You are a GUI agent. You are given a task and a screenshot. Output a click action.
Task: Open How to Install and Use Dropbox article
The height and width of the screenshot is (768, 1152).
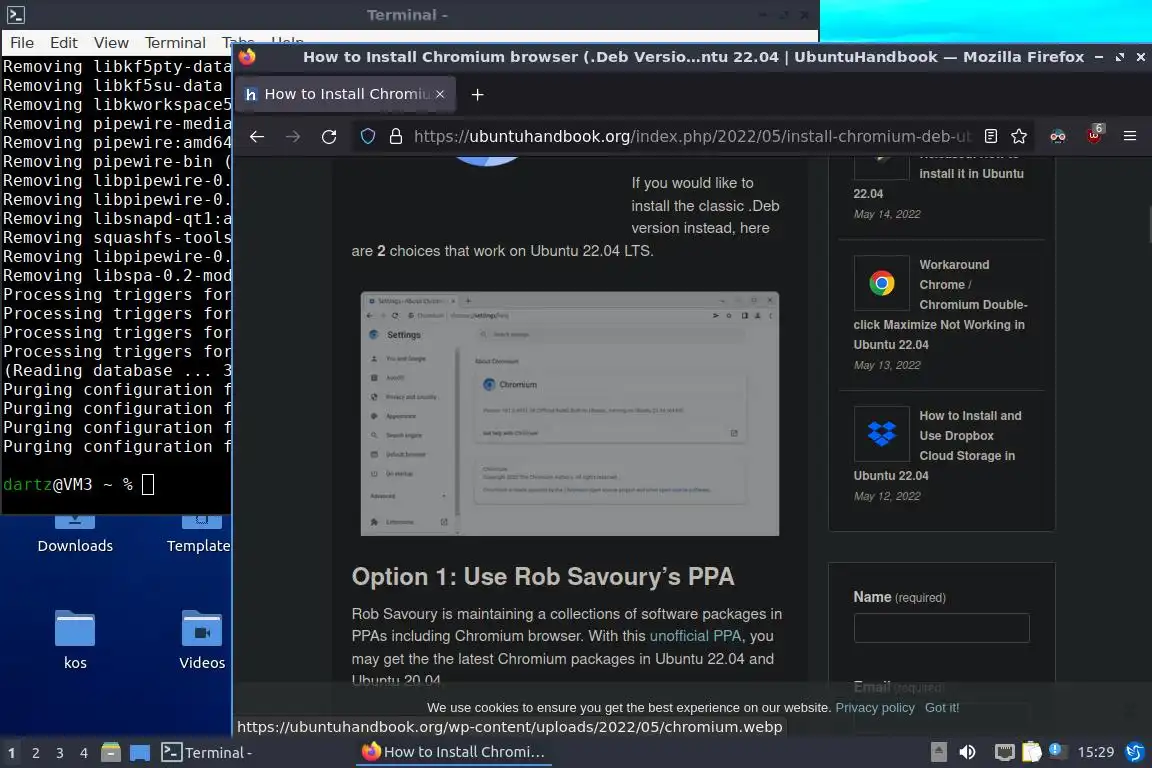tap(938, 445)
